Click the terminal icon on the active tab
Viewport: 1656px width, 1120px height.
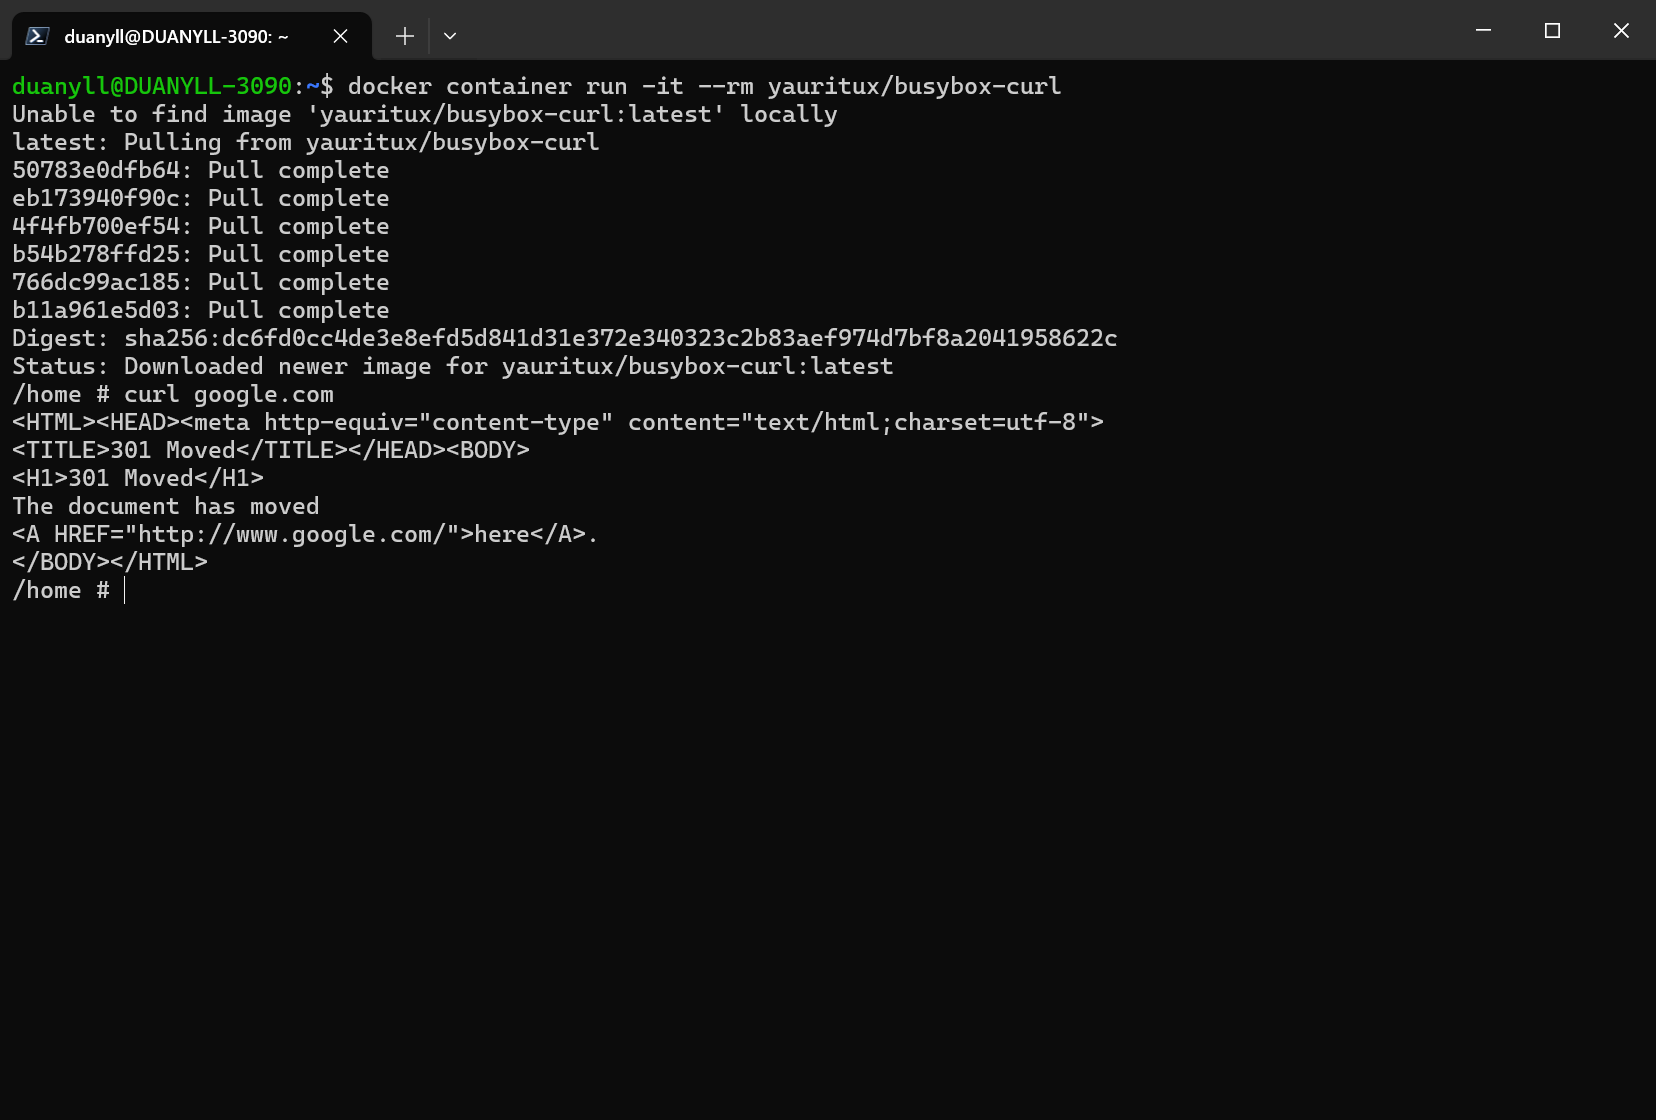tap(36, 35)
